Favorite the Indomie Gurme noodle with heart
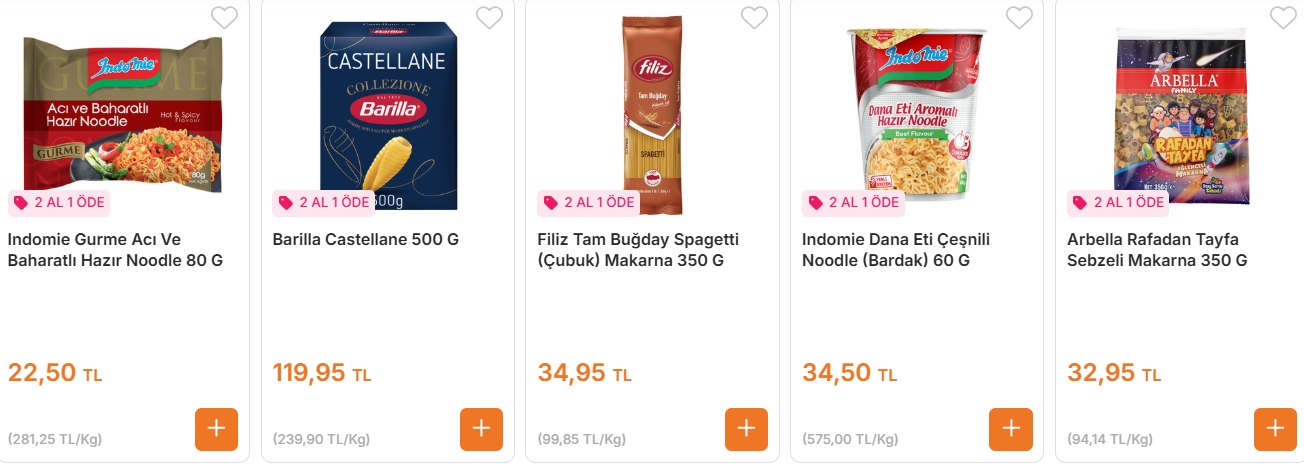 (225, 18)
